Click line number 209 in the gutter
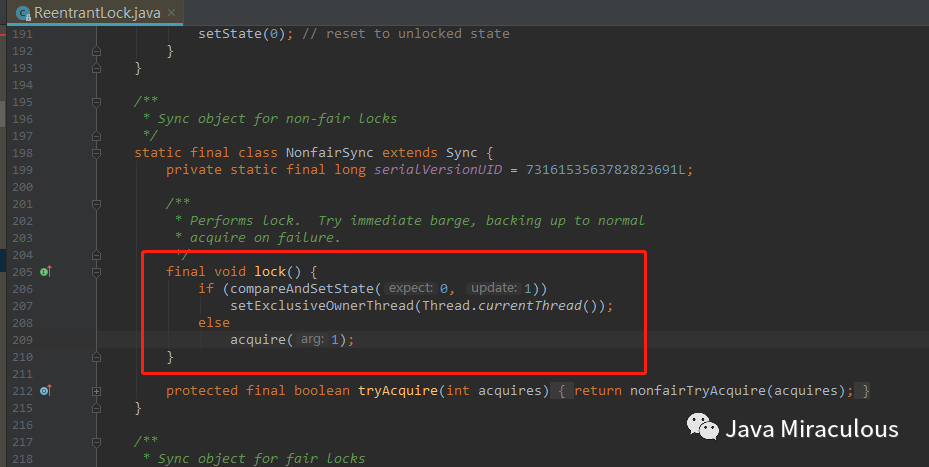Image resolution: width=929 pixels, height=467 pixels. click(x=23, y=340)
